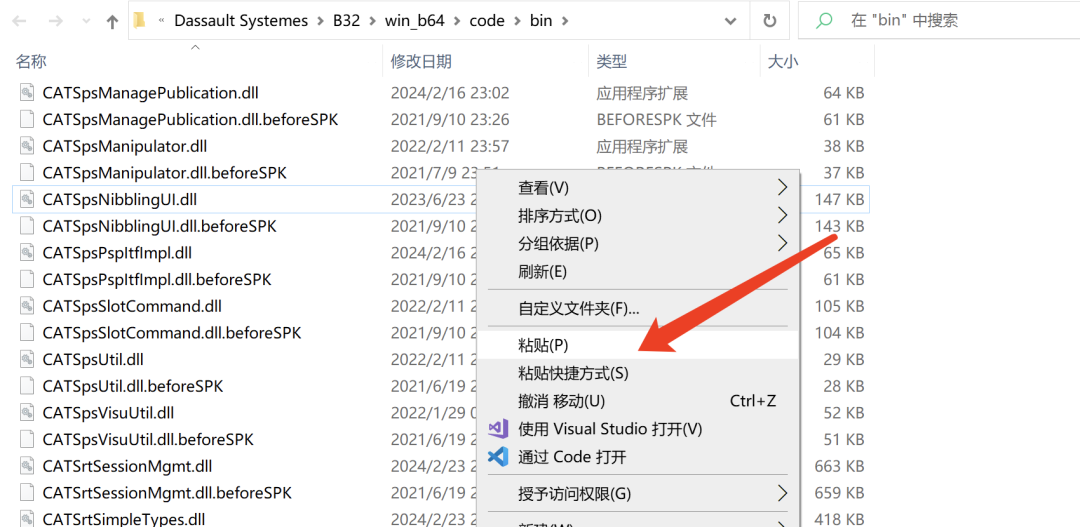Click the search magnifier icon

825,21
